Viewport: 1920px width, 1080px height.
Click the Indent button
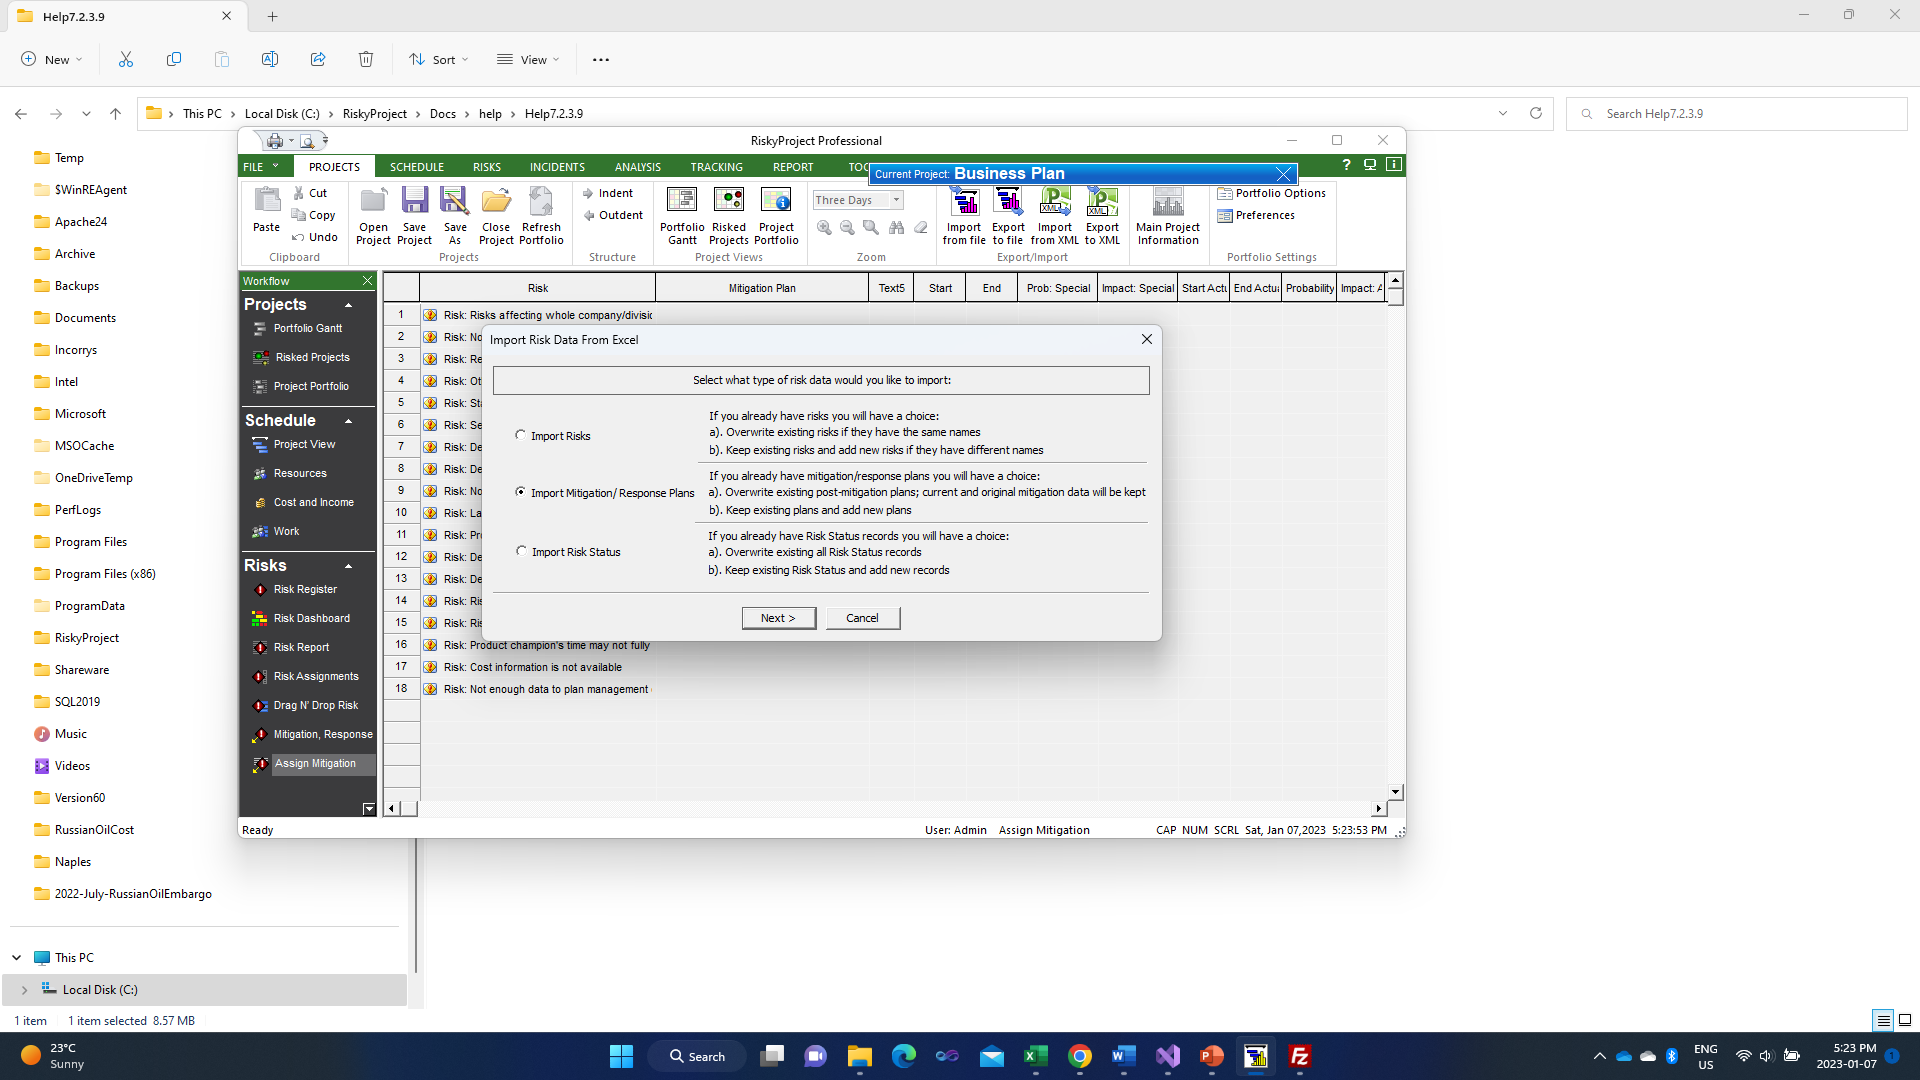click(x=608, y=193)
